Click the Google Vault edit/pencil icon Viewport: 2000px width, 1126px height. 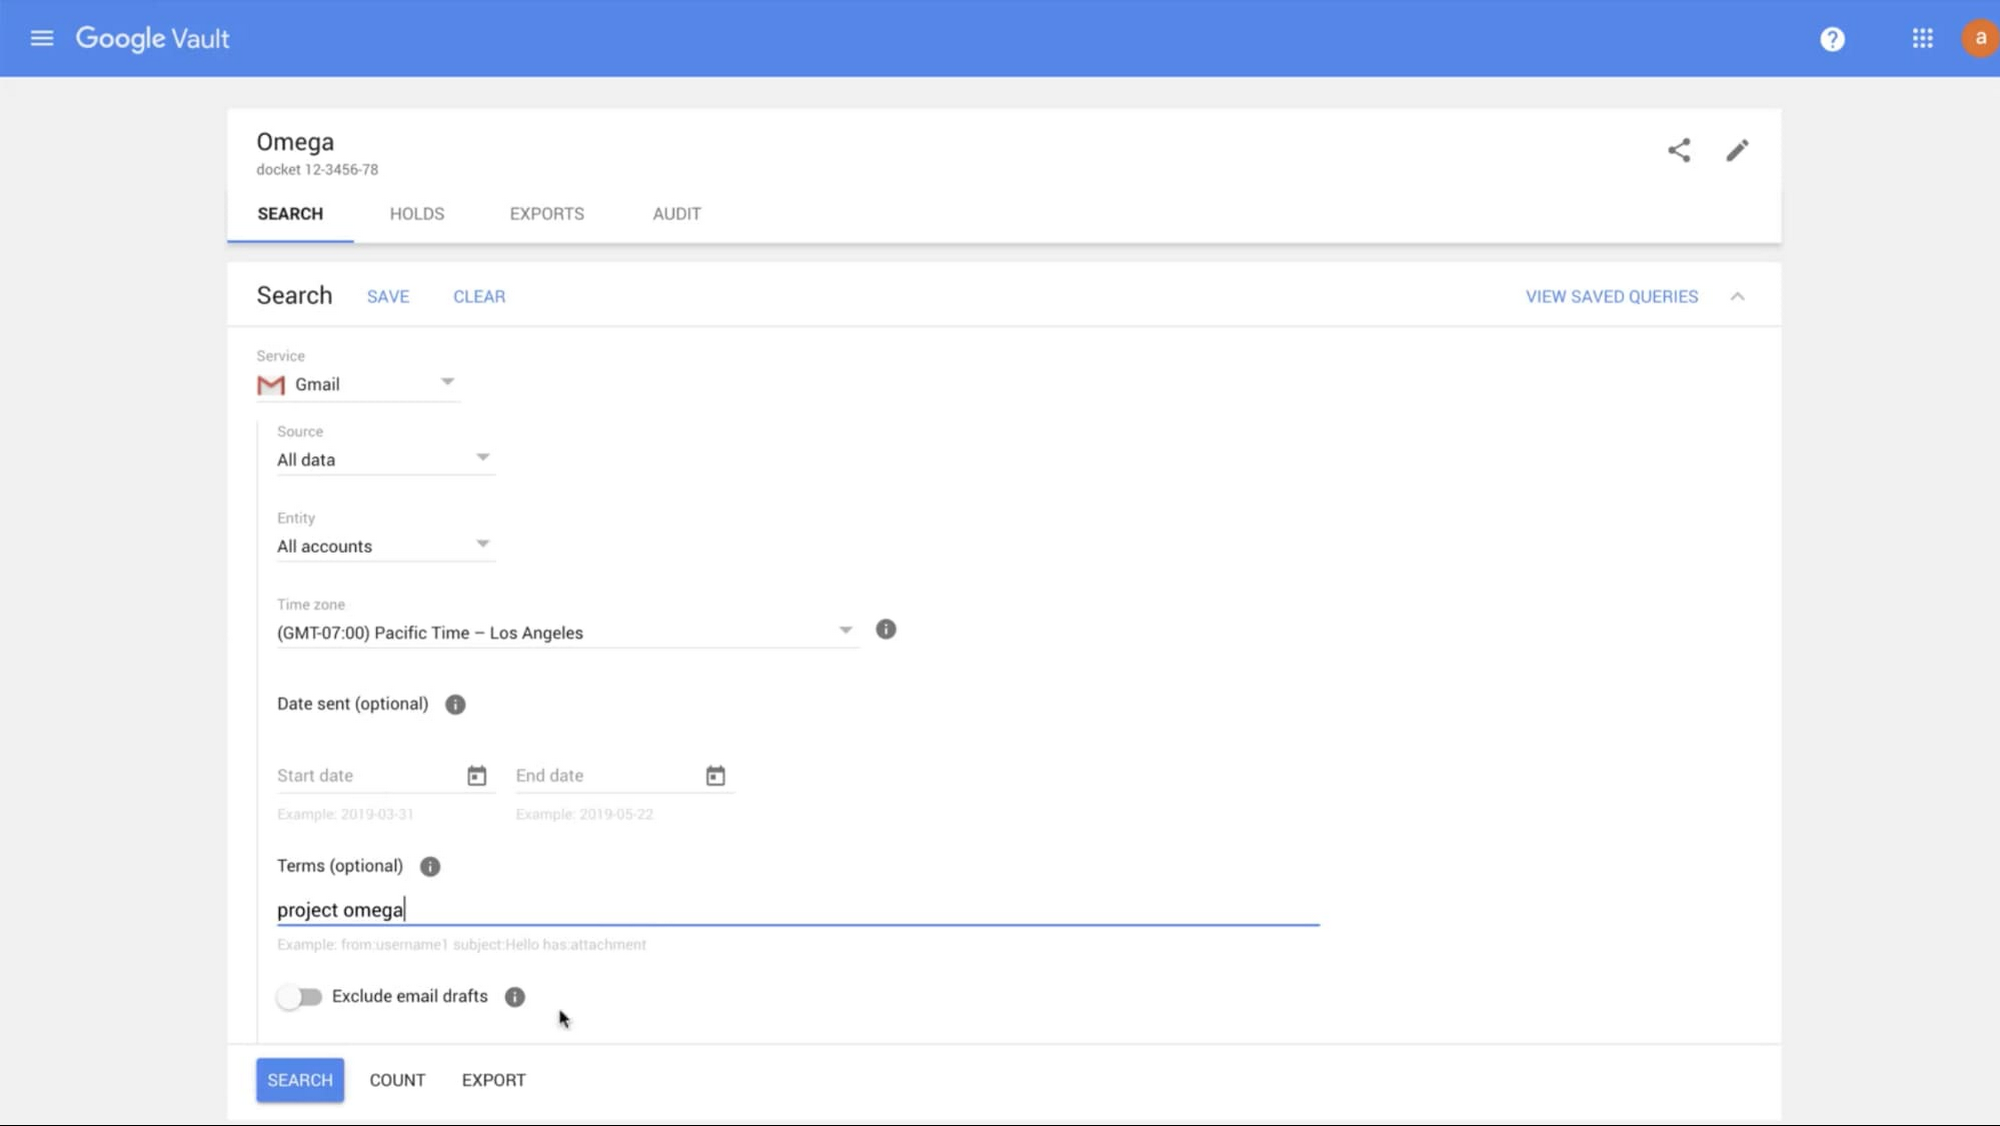(1738, 150)
